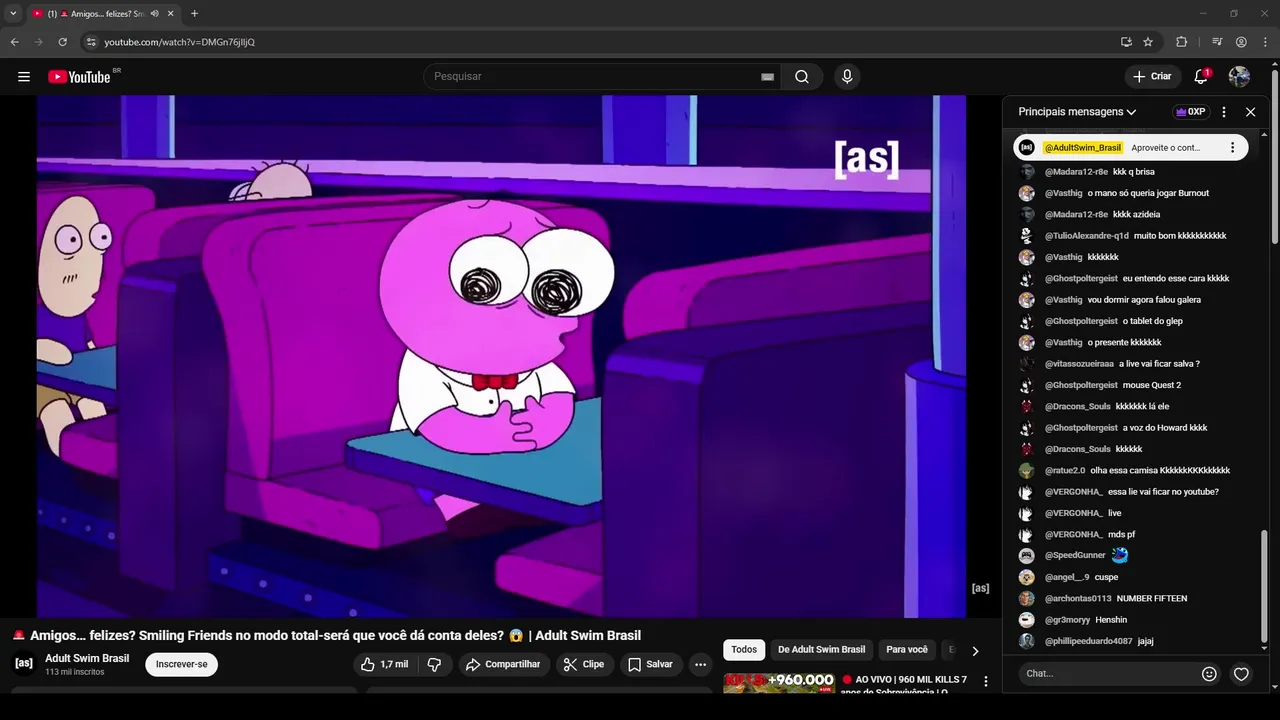Viewport: 1280px width, 720px height.
Task: Open a new browser tab
Action: (x=194, y=14)
